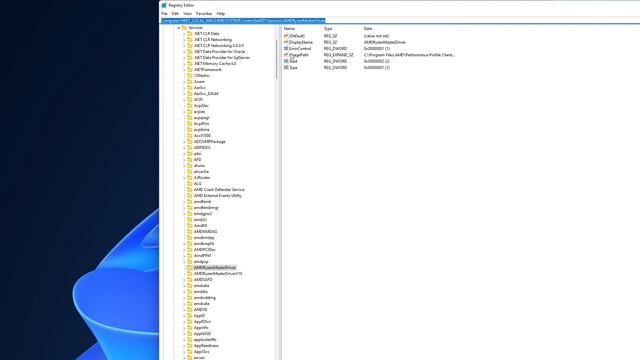
Task: Select the amdgpio2 key
Action: [x=203, y=213]
